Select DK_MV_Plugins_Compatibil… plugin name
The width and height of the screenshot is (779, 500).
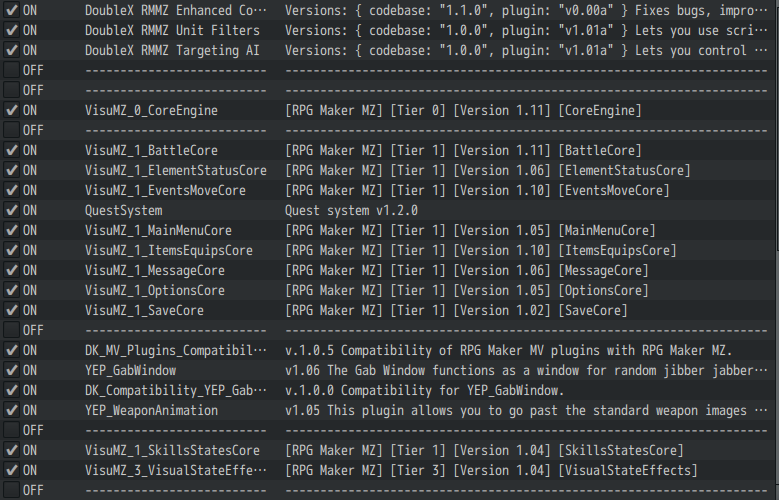point(175,350)
